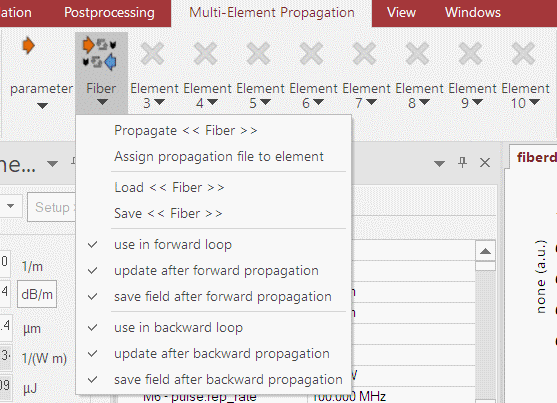
Task: Click the dB/m unit button
Action: [37, 294]
